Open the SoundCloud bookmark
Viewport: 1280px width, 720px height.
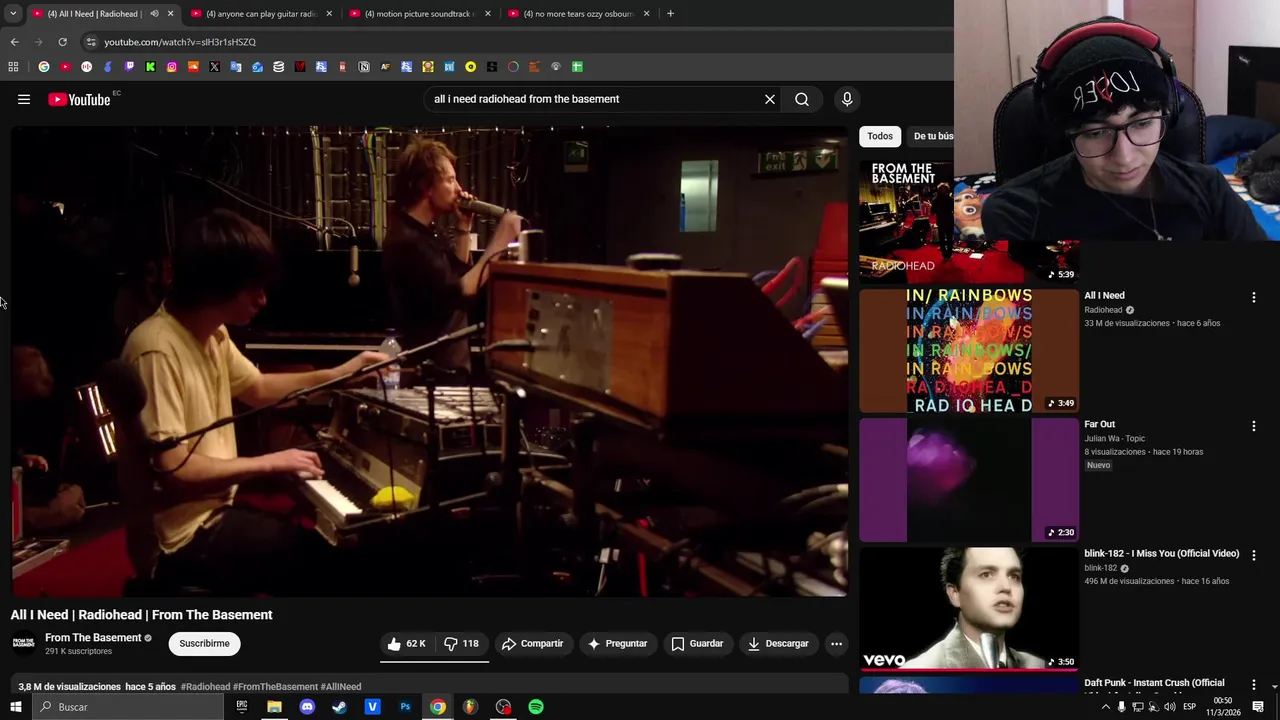pyautogui.click(x=193, y=67)
